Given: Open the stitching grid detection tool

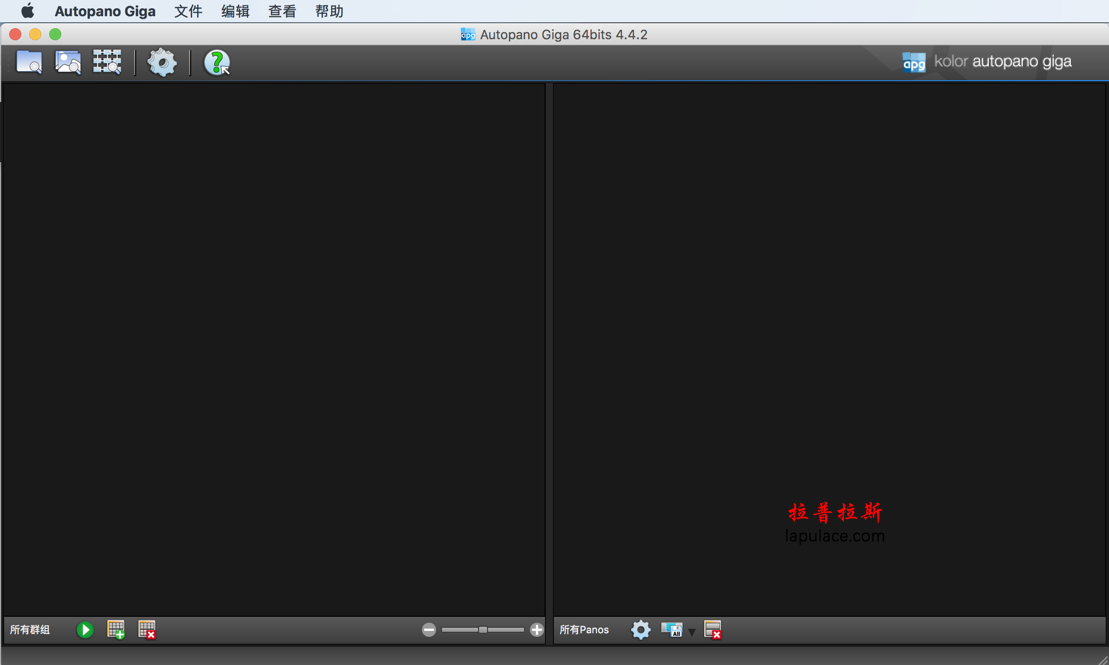Looking at the screenshot, I should click(107, 61).
